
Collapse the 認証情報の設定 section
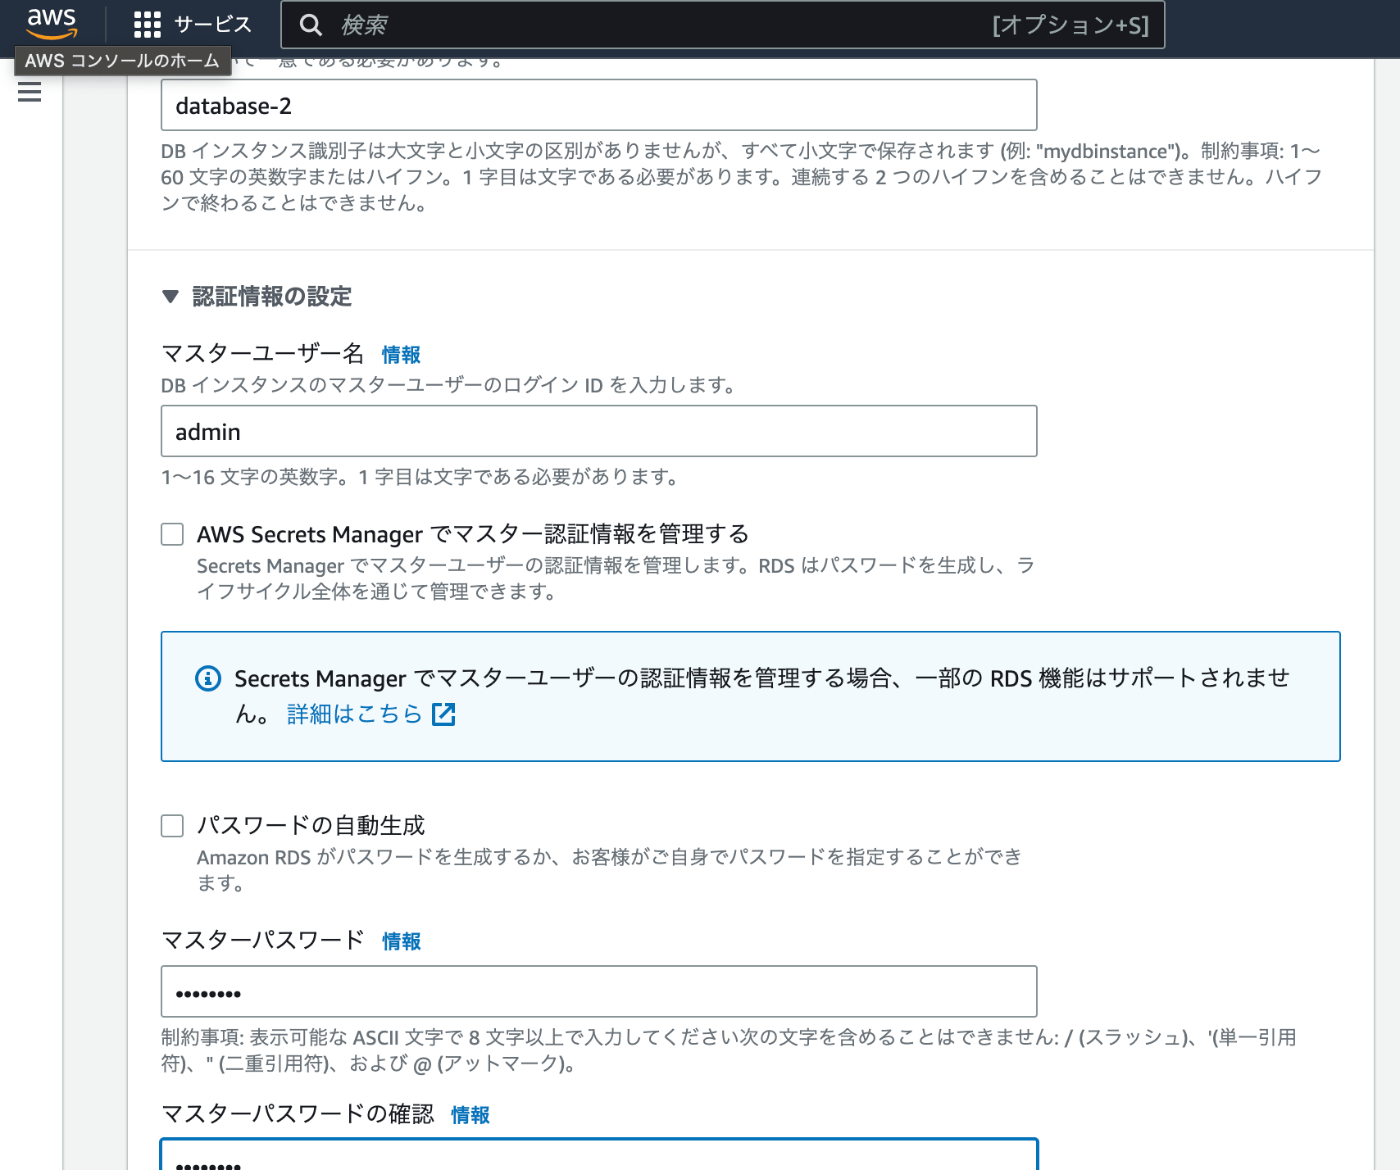170,297
